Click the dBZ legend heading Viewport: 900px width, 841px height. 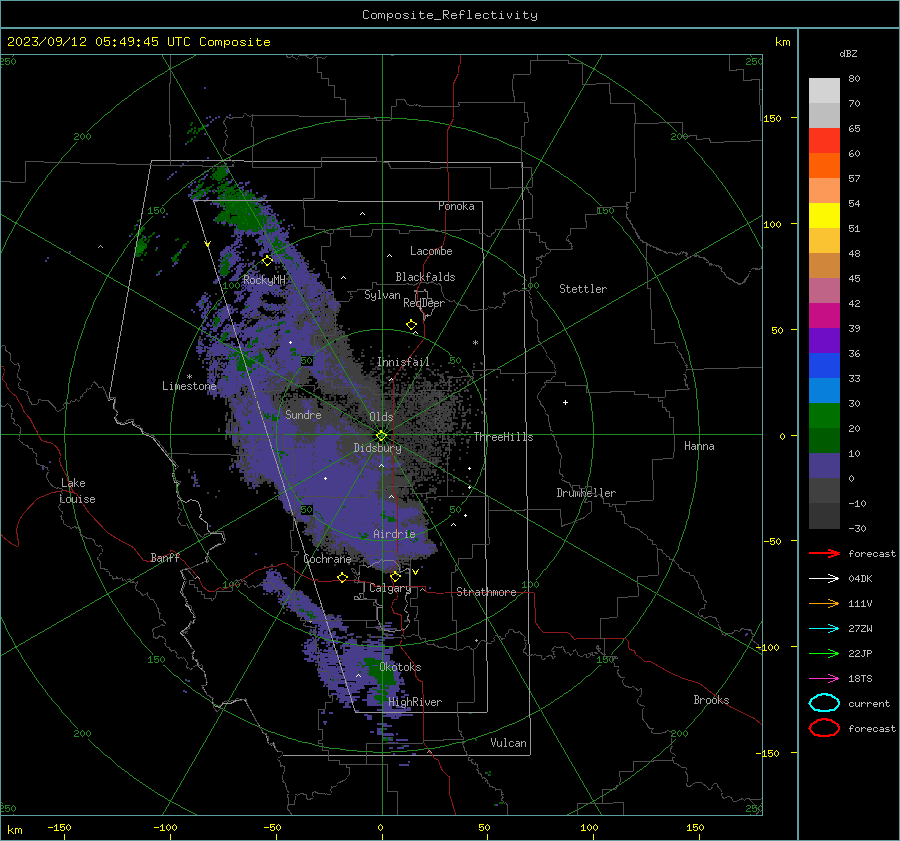point(848,53)
